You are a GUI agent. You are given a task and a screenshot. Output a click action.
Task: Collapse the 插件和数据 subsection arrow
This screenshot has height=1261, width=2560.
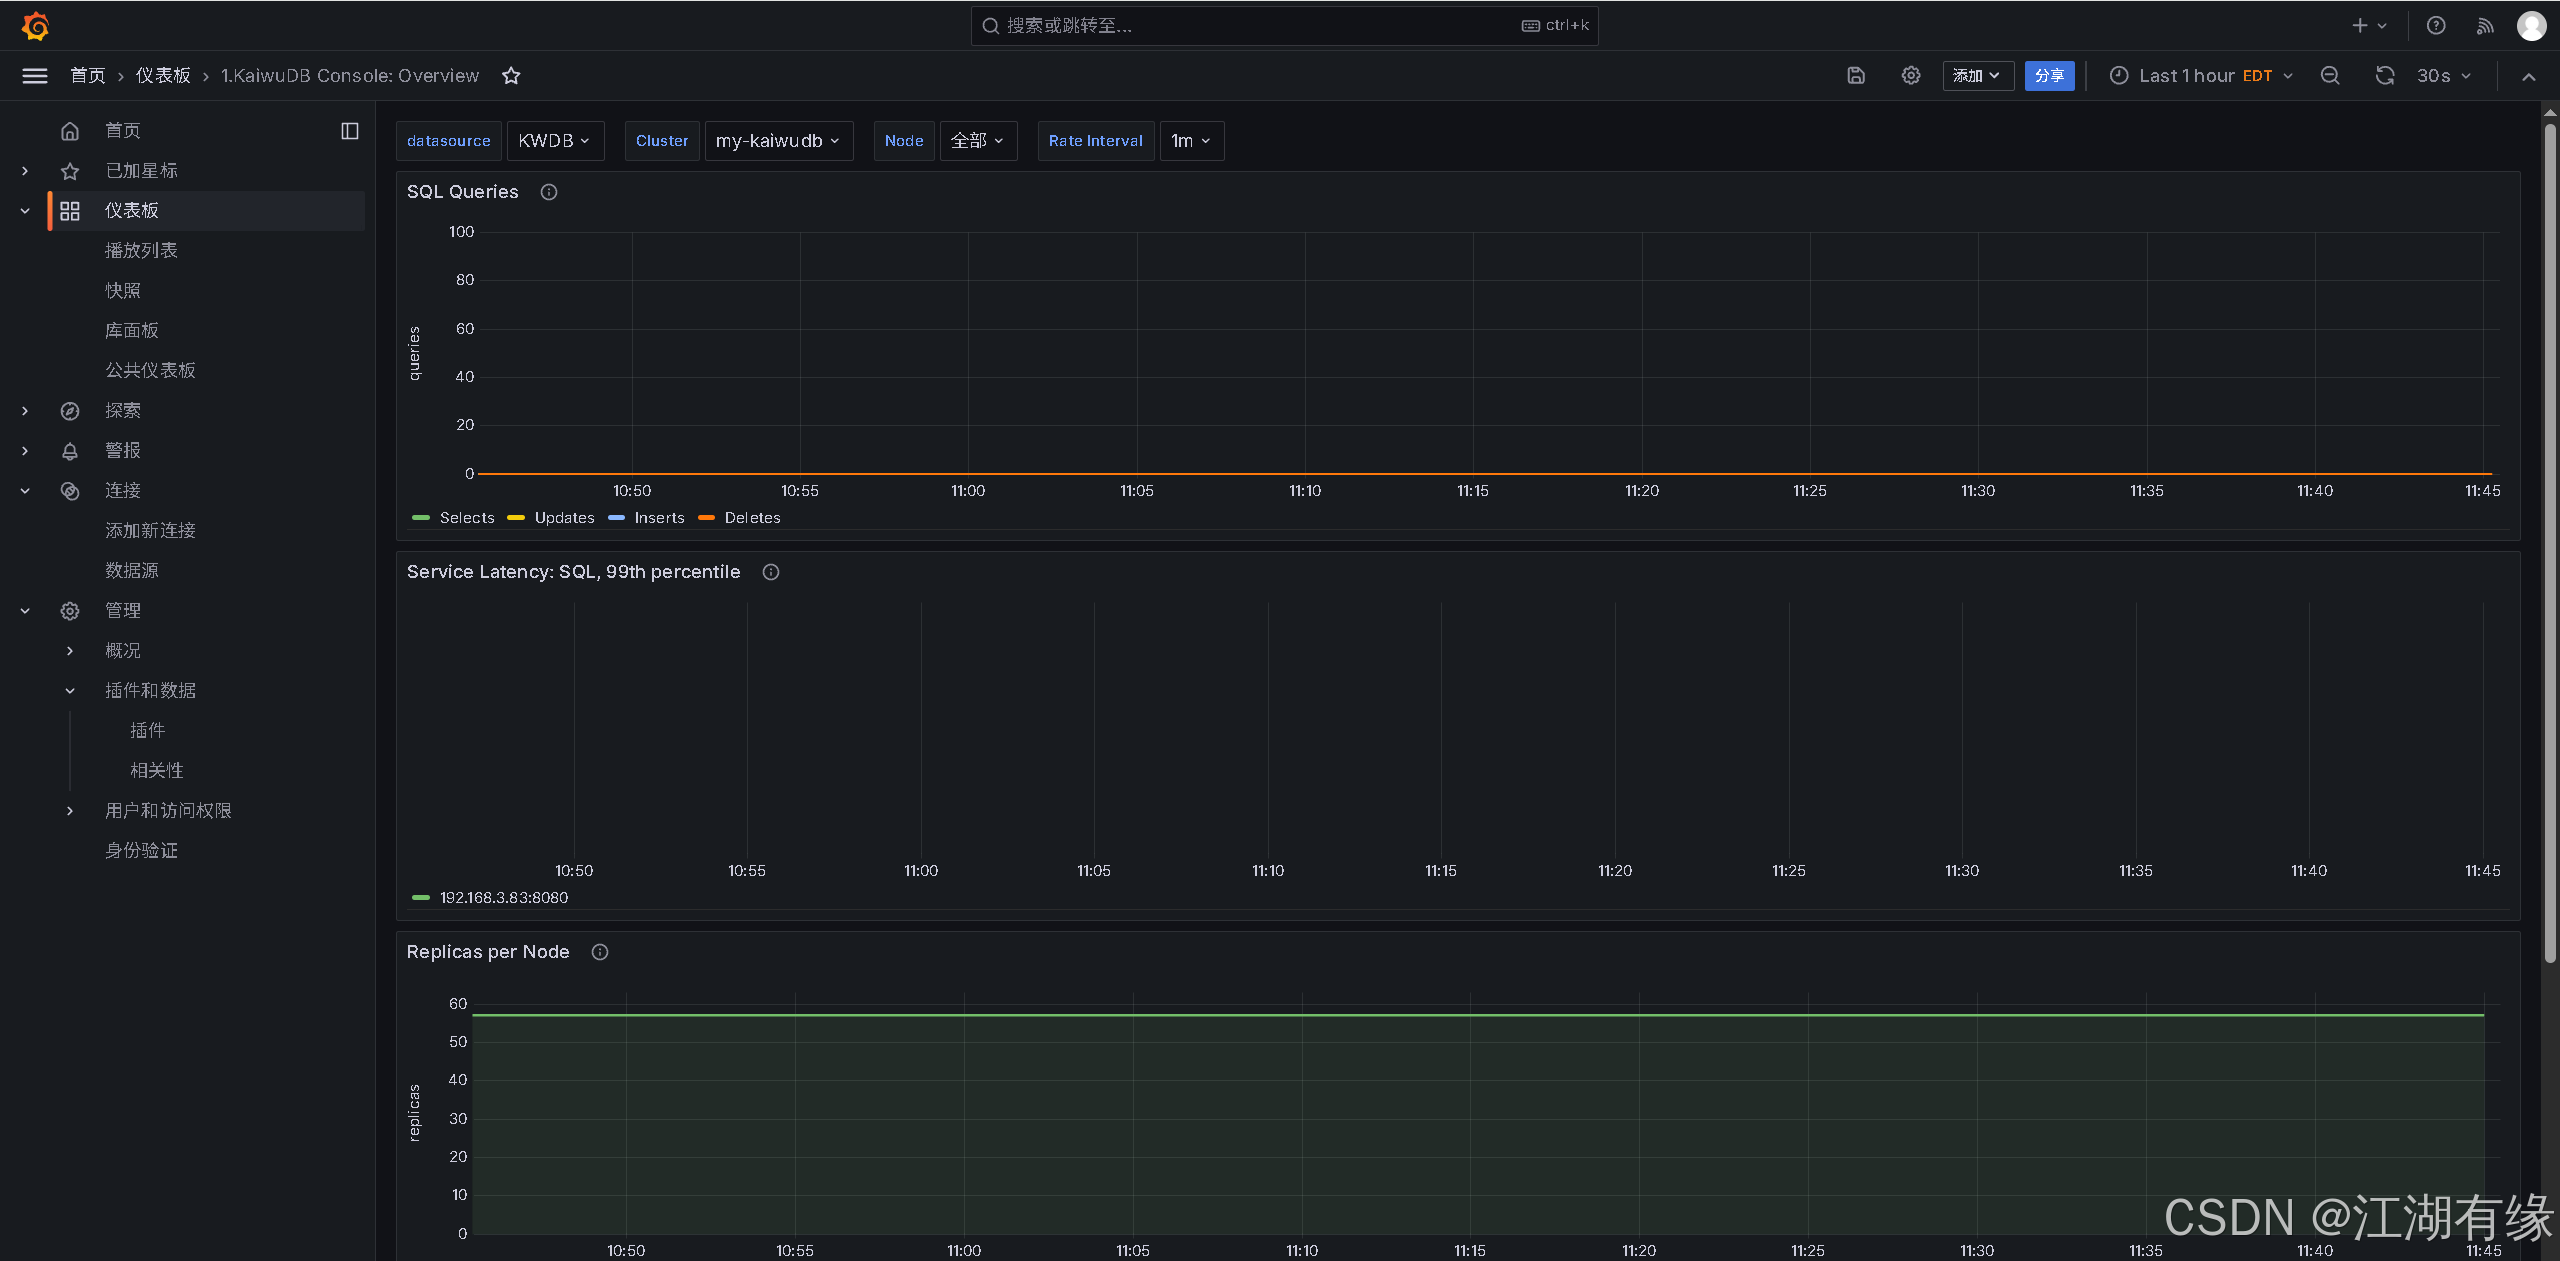[70, 691]
